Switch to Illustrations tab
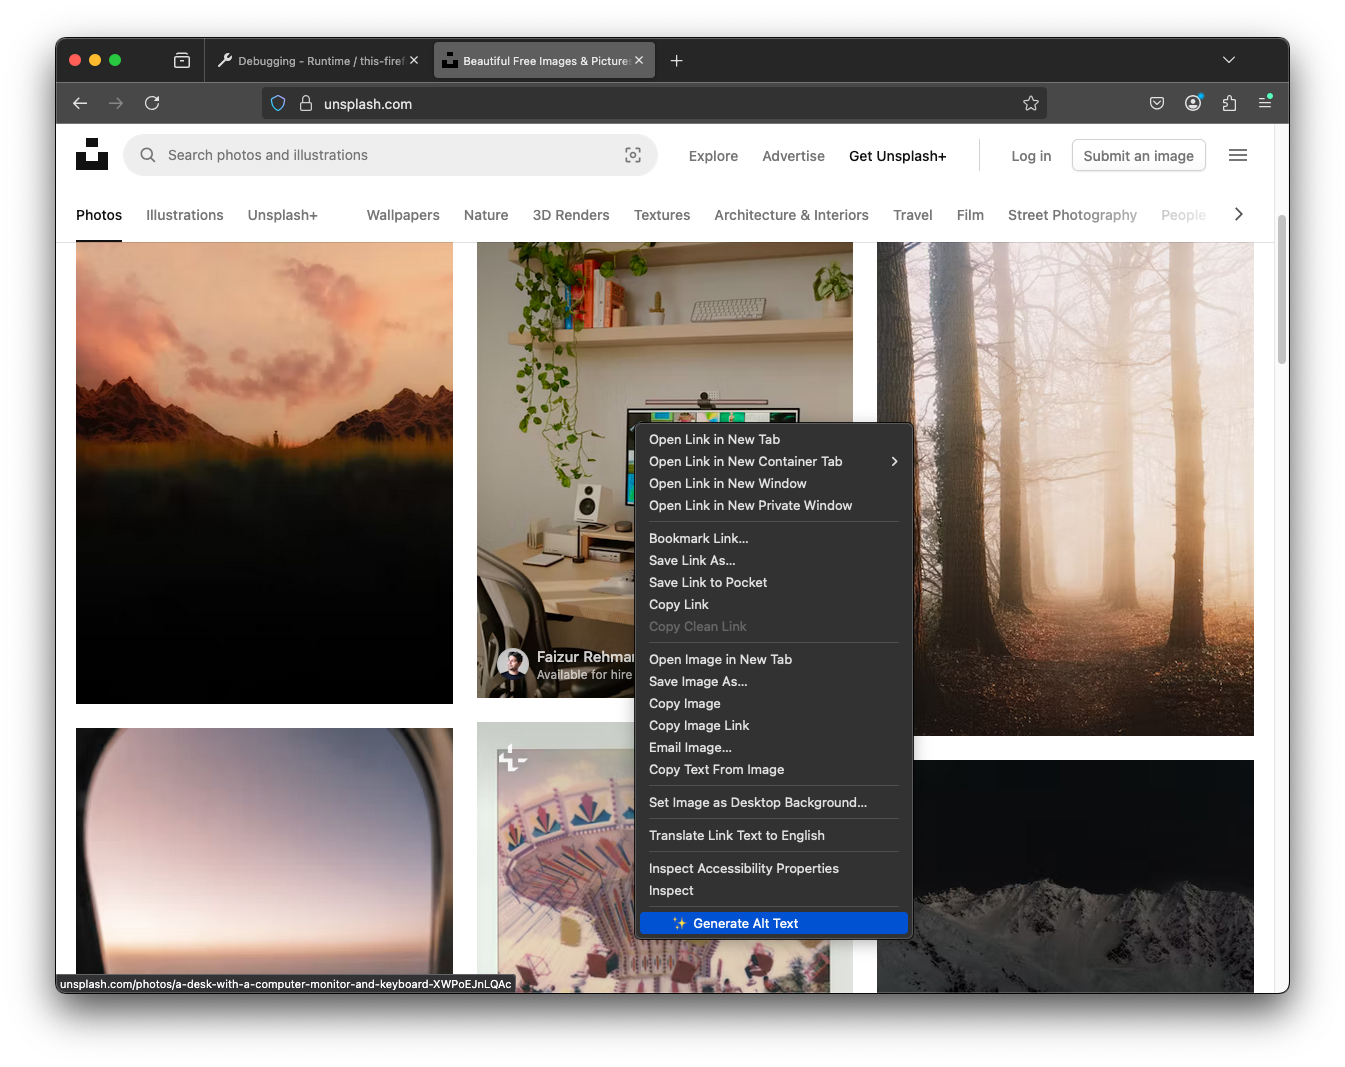 click(x=185, y=215)
